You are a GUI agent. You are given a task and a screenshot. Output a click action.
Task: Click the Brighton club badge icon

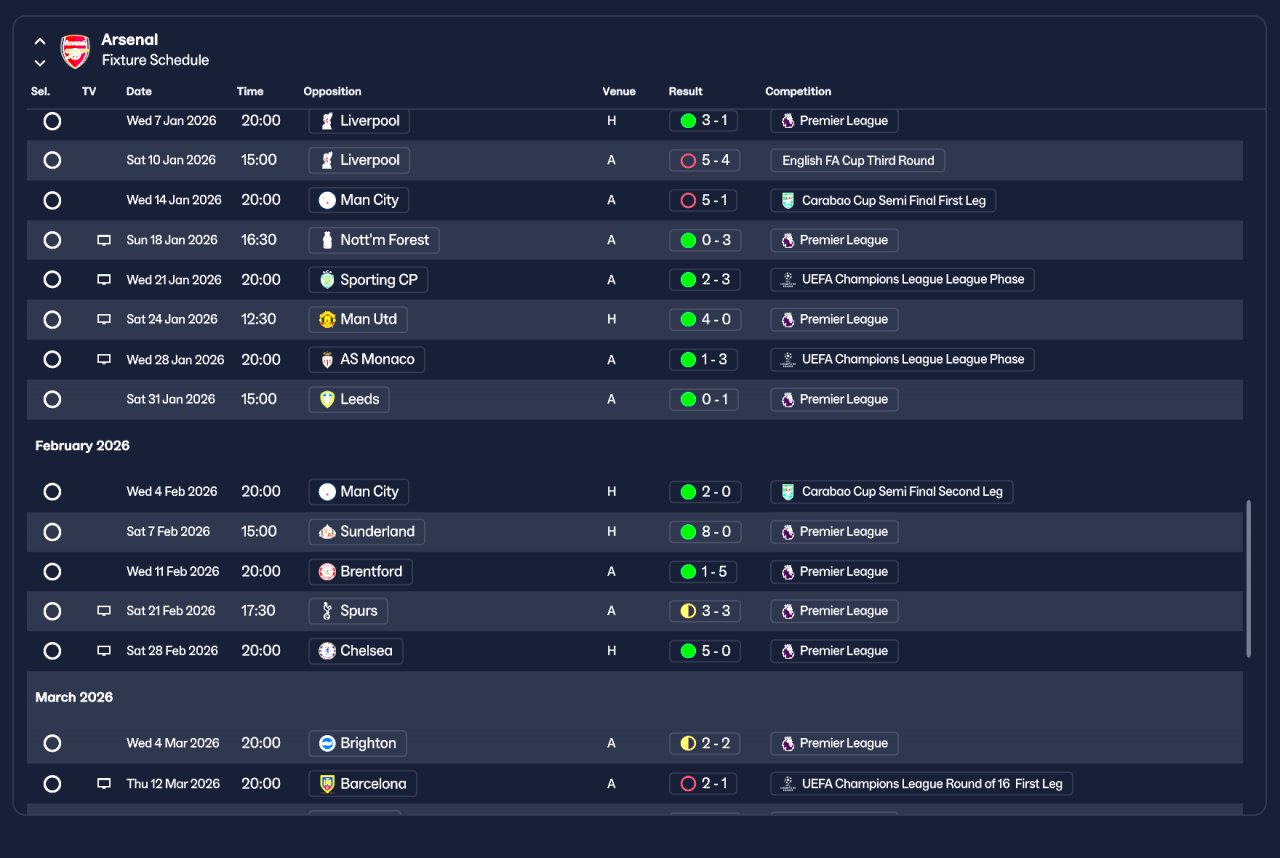coord(326,743)
